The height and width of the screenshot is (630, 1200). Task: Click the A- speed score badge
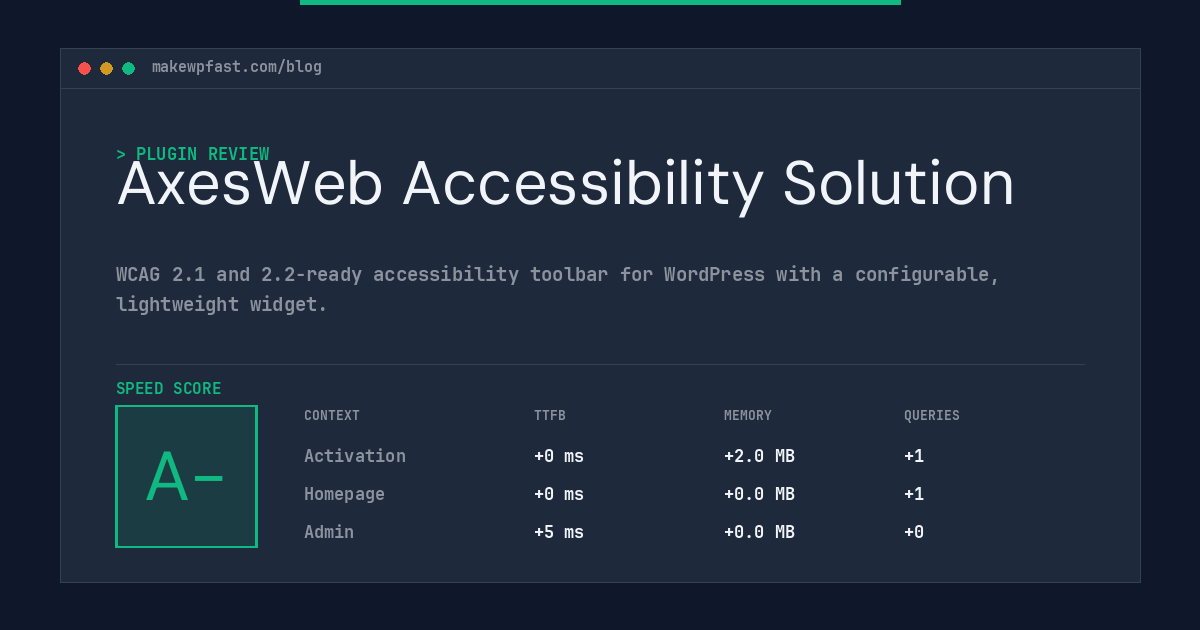click(186, 476)
